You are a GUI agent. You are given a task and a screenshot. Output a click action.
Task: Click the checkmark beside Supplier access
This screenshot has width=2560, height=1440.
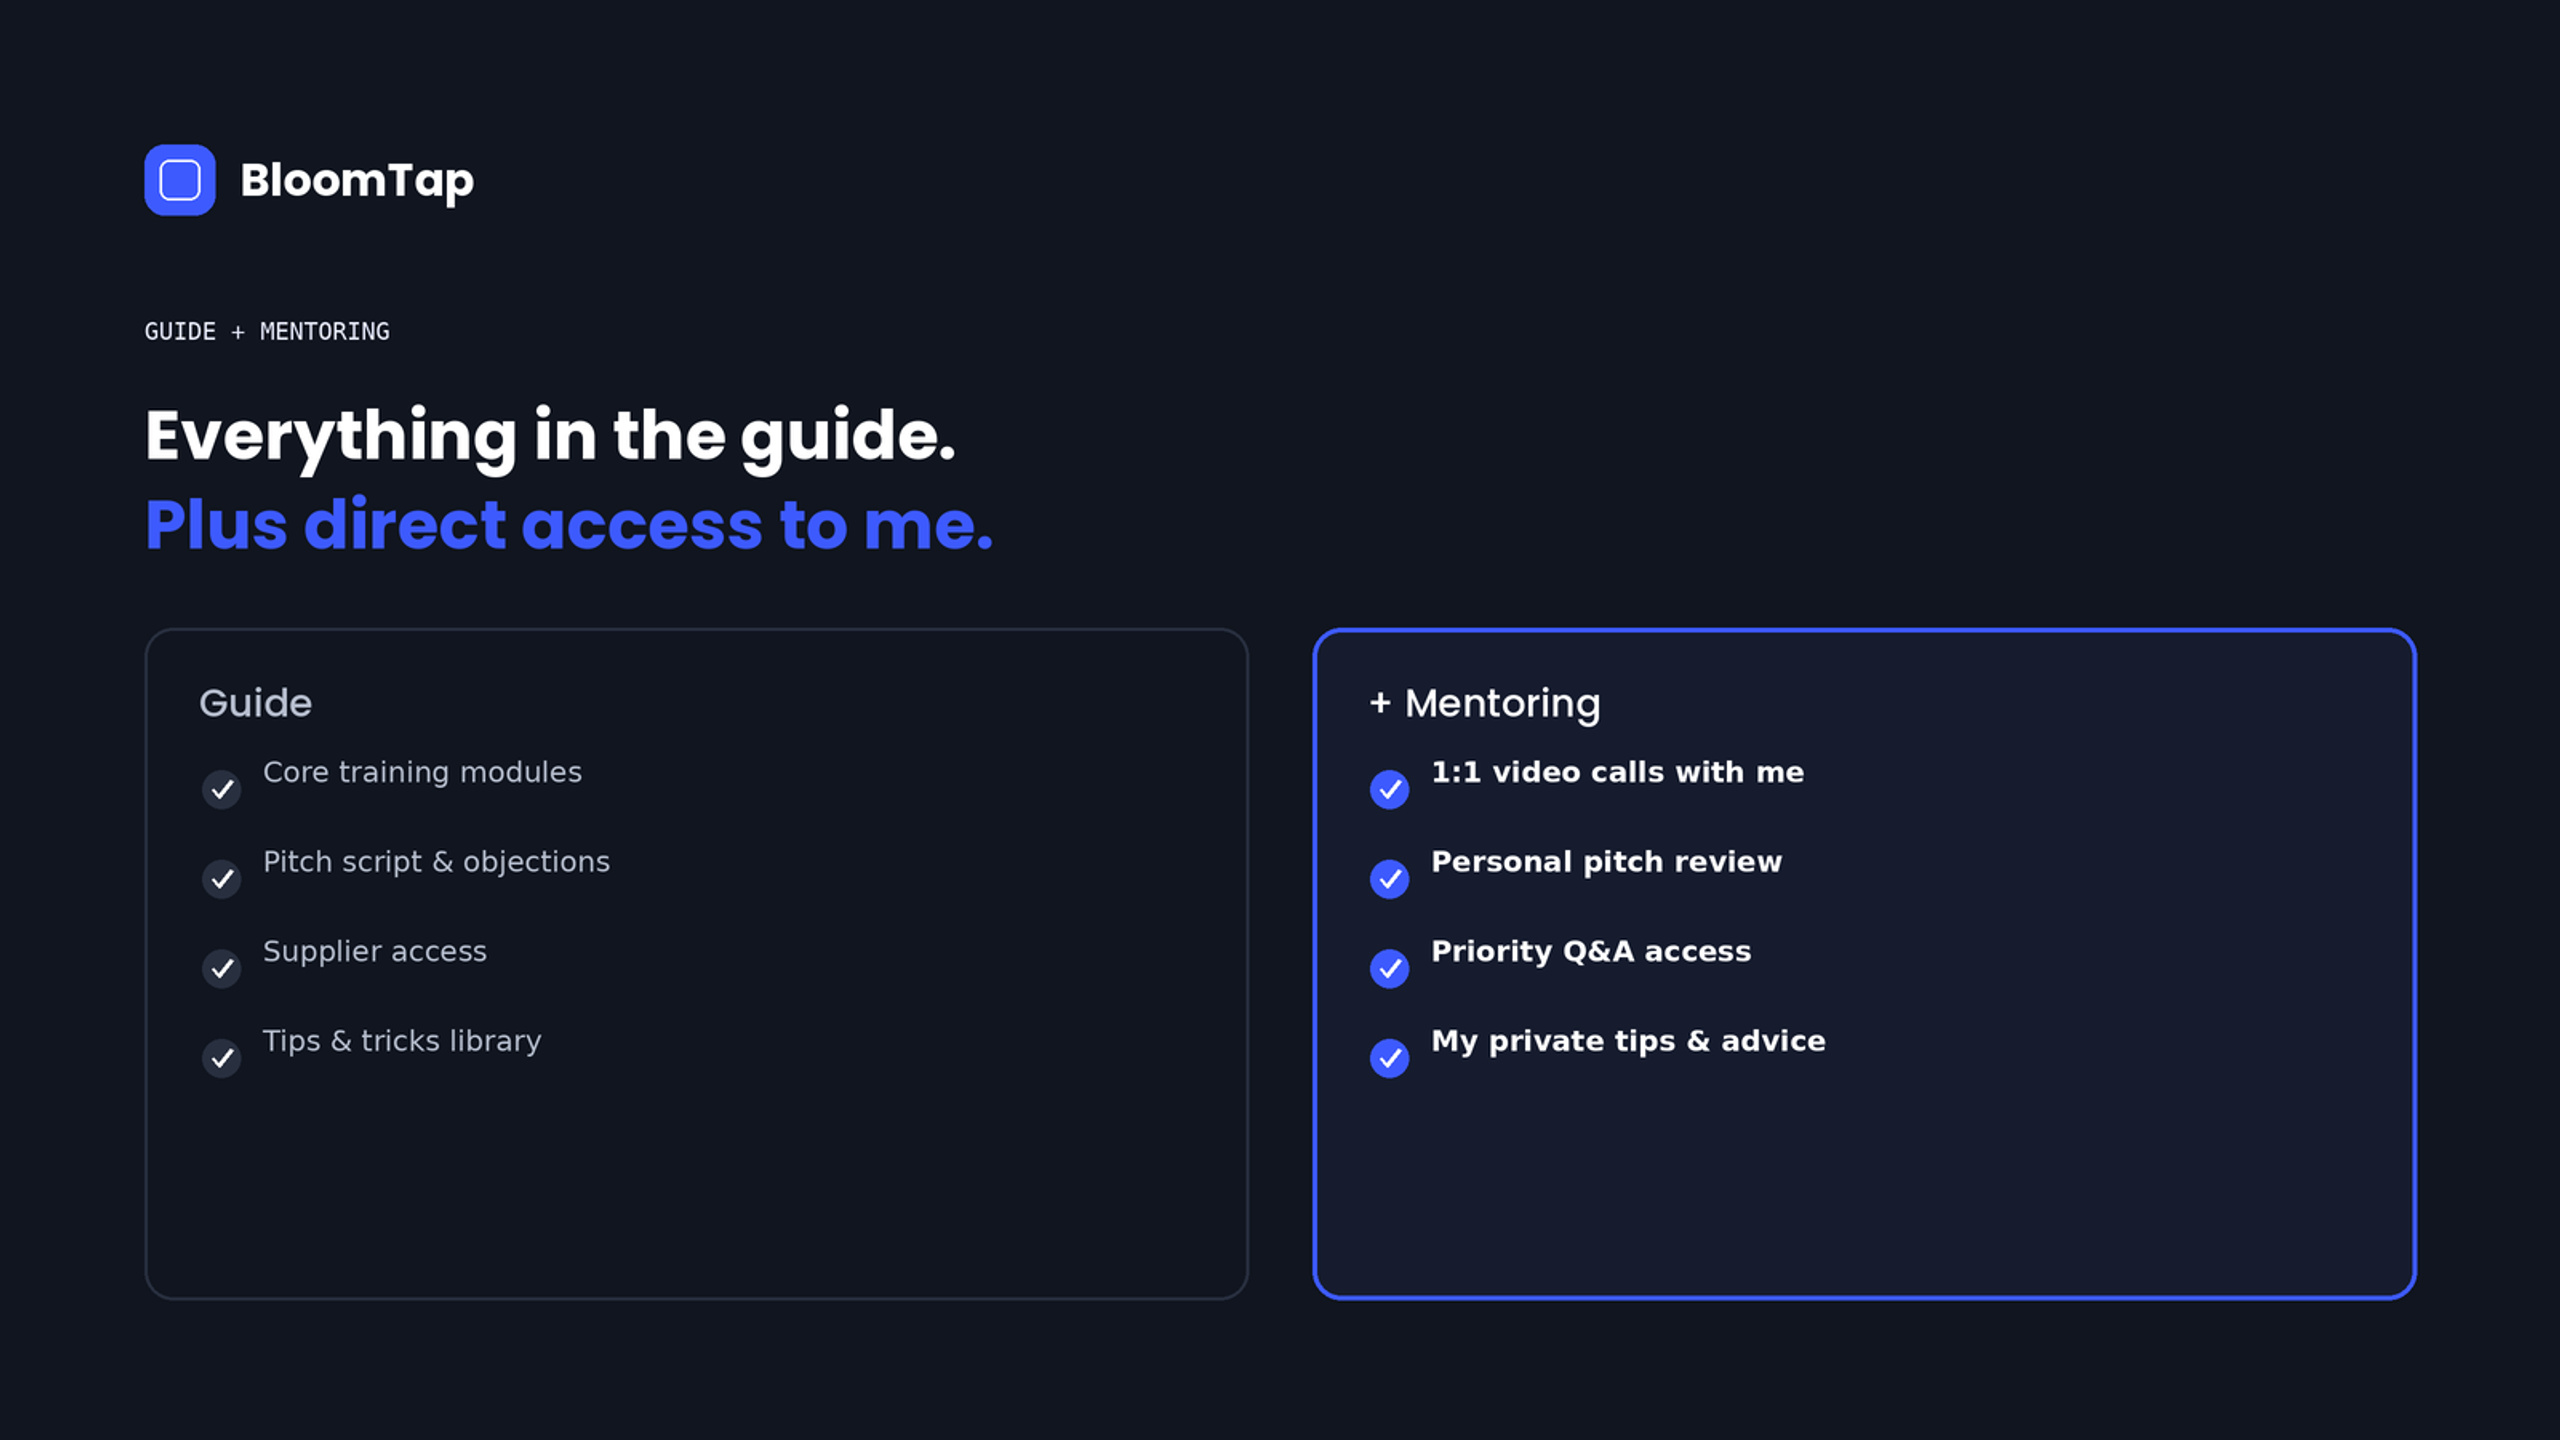(x=222, y=968)
